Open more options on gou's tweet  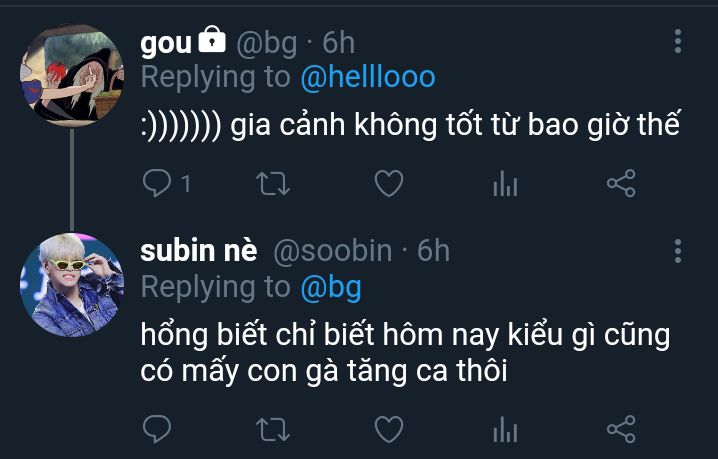678,41
